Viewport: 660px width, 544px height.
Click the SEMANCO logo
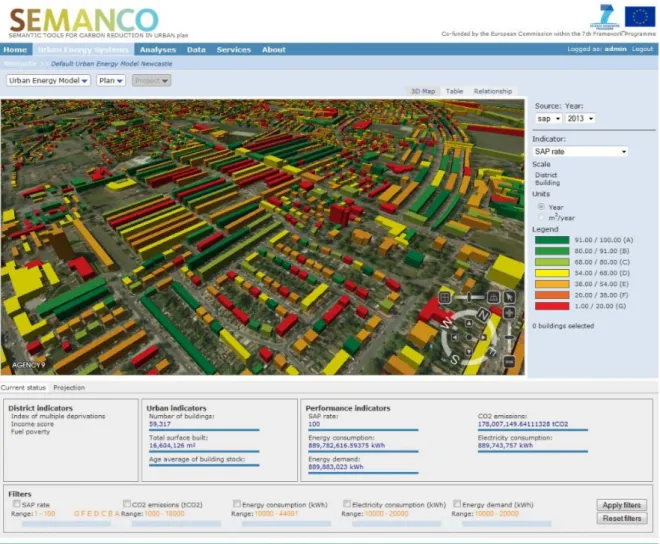tap(84, 20)
